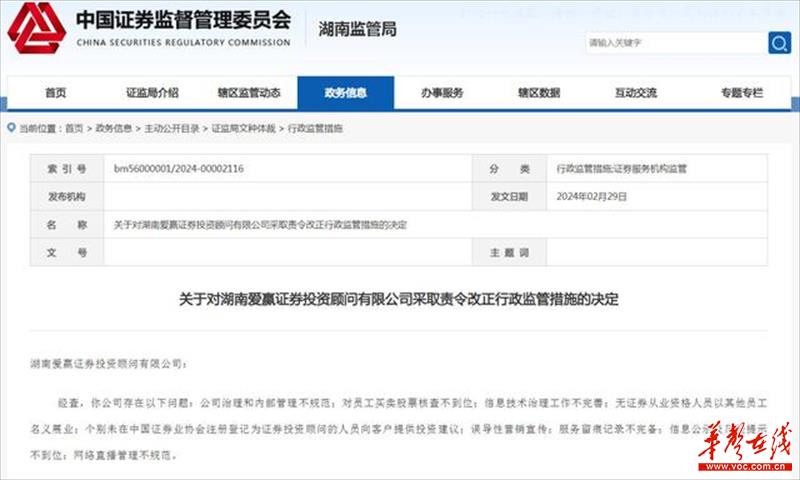Click the 行政监管措施 breadcrumb link
800x480 pixels.
click(x=315, y=129)
